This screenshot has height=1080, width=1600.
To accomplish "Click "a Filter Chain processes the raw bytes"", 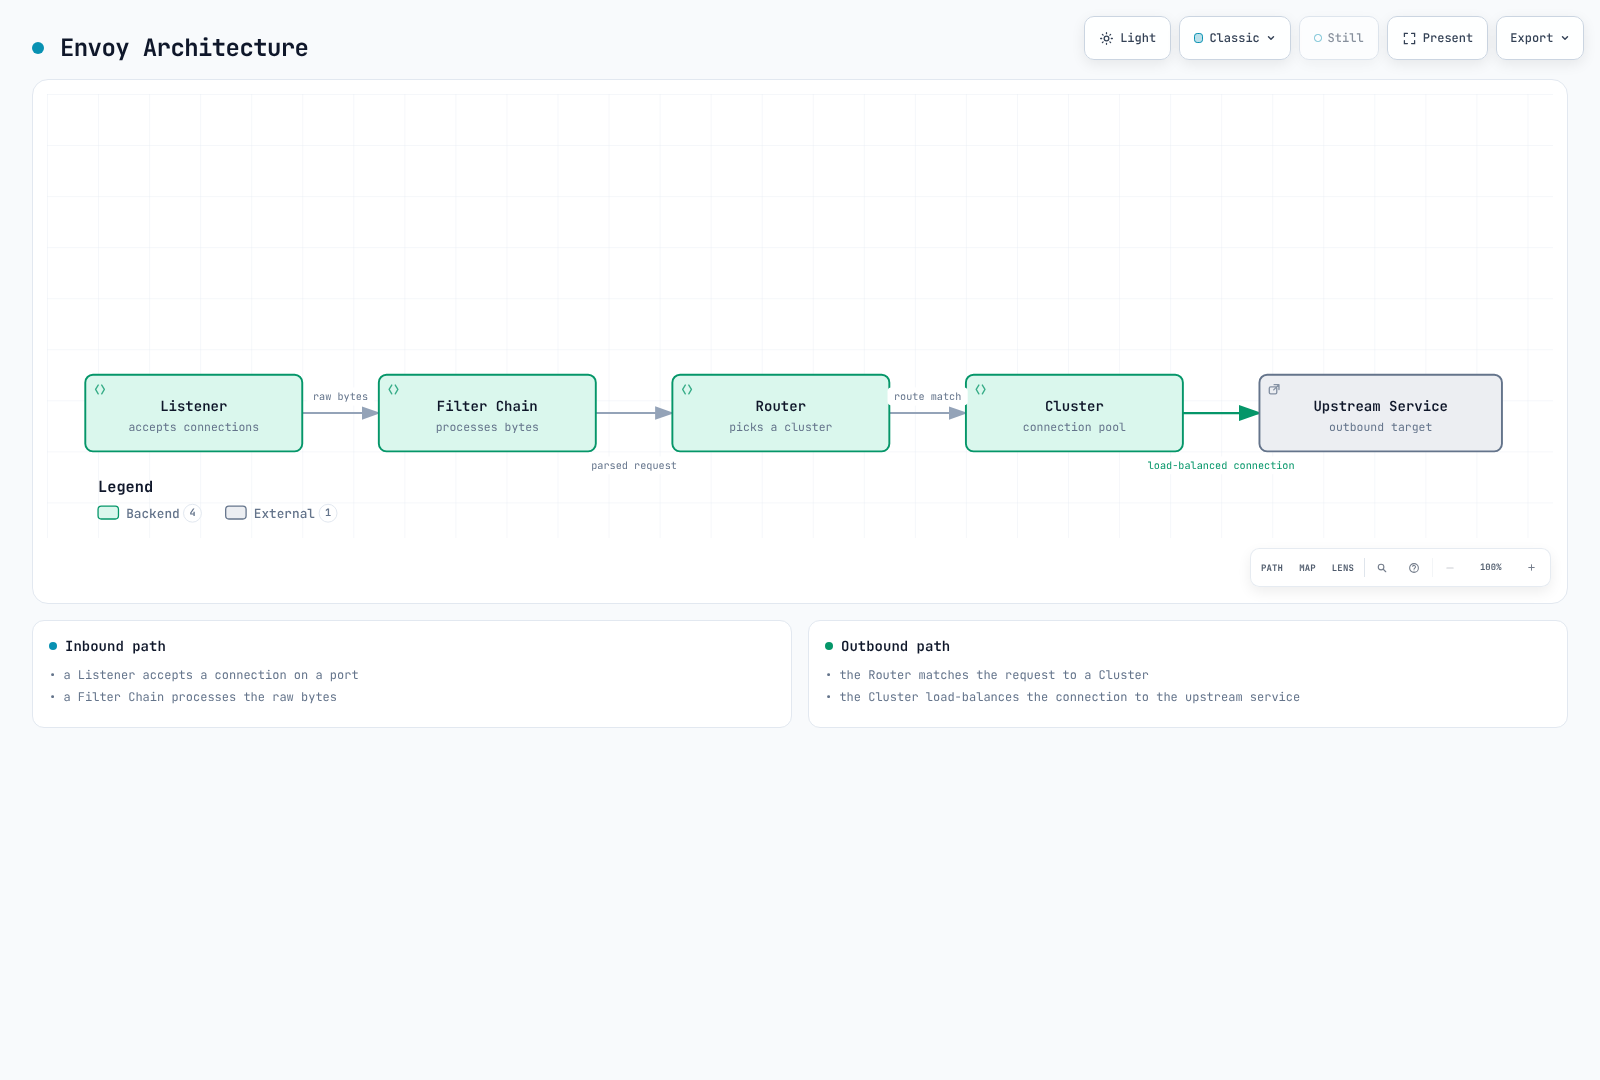I will click(200, 697).
